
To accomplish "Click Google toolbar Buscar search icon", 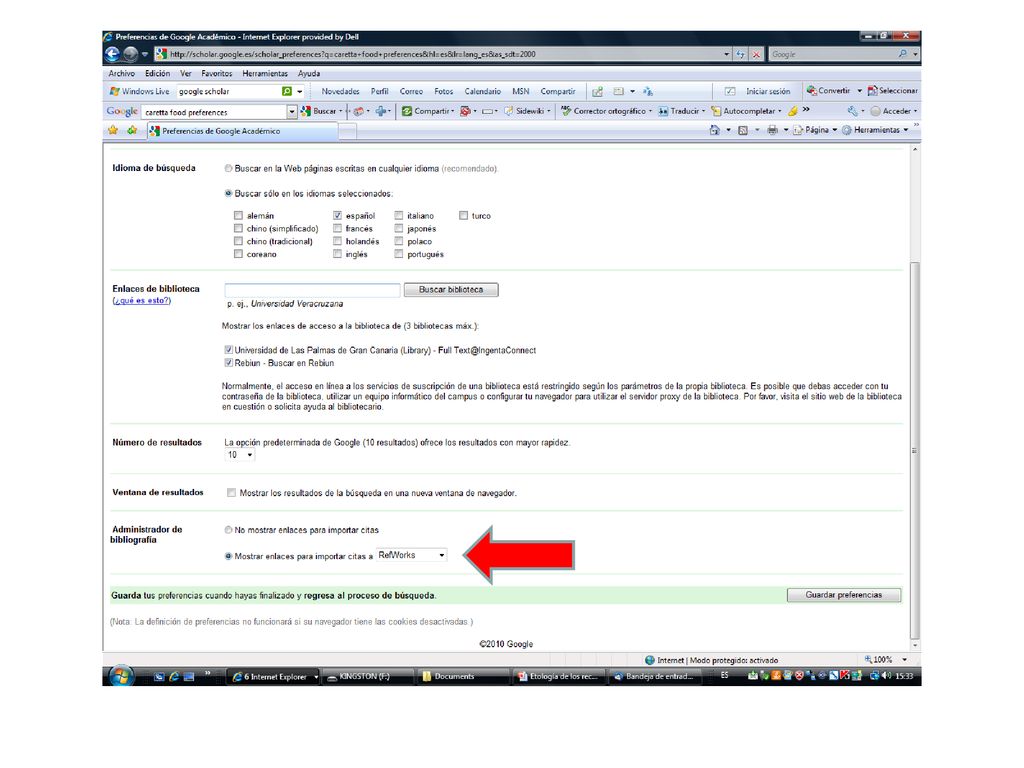I will pyautogui.click(x=306, y=111).
